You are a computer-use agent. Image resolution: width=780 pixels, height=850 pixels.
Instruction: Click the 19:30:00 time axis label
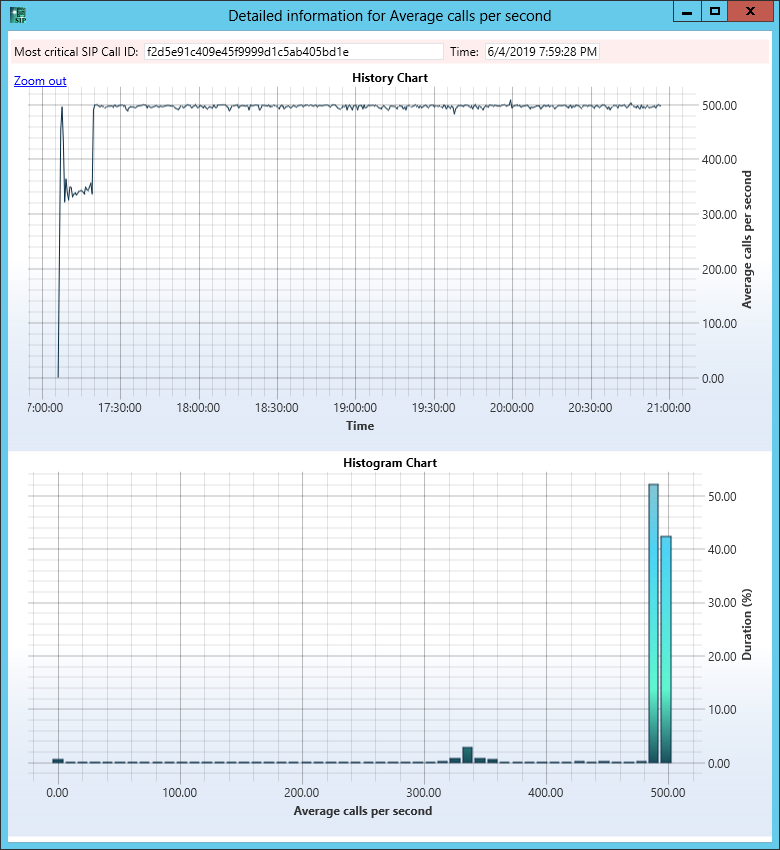(x=434, y=408)
